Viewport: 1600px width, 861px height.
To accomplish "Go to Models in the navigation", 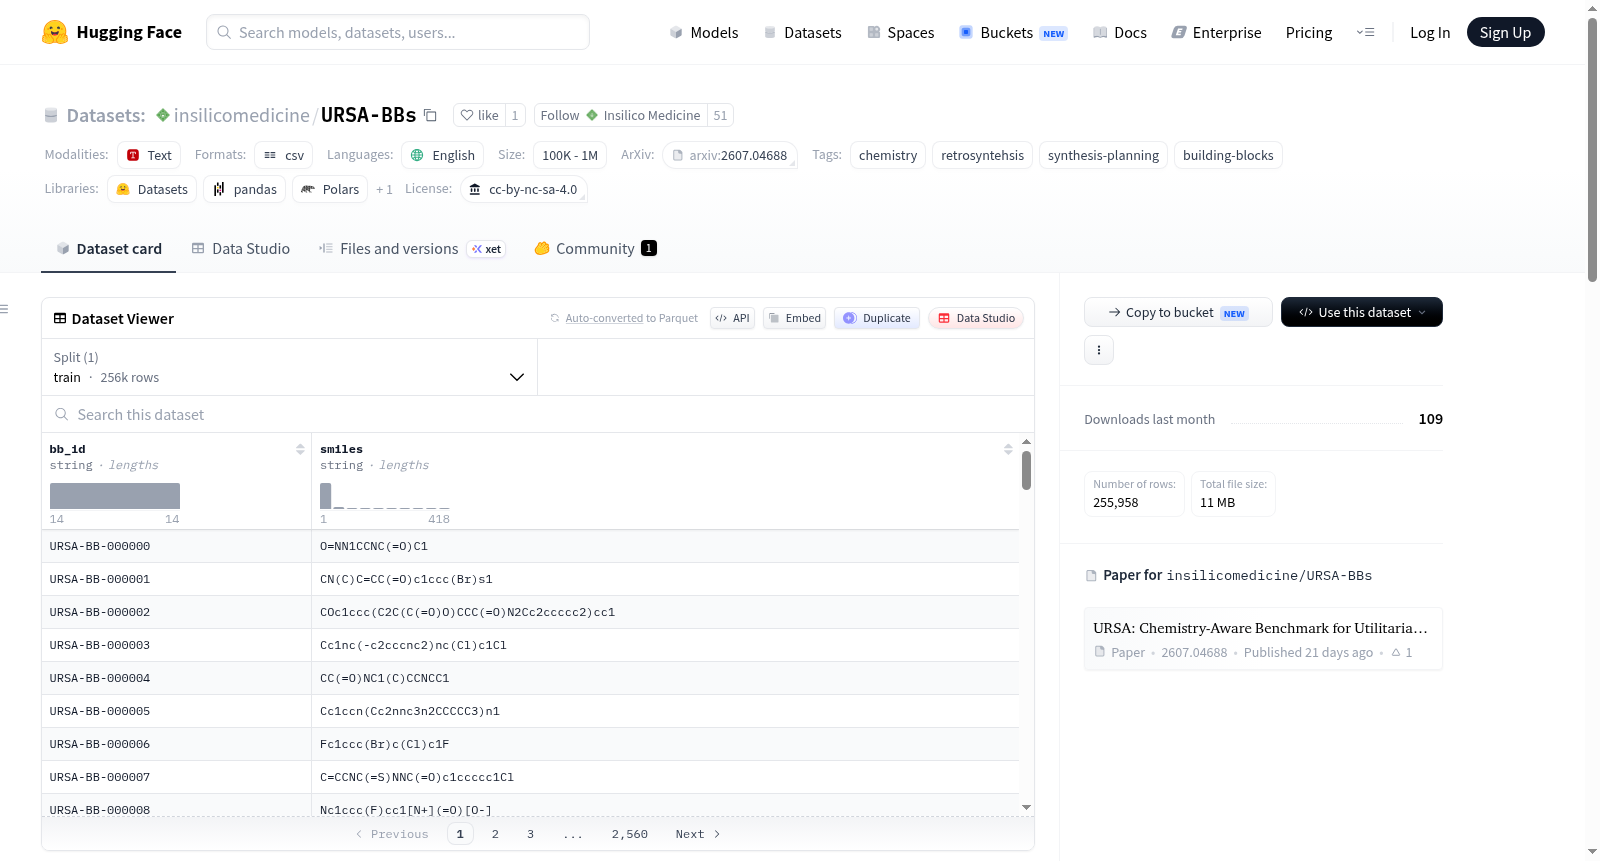I will tap(704, 33).
